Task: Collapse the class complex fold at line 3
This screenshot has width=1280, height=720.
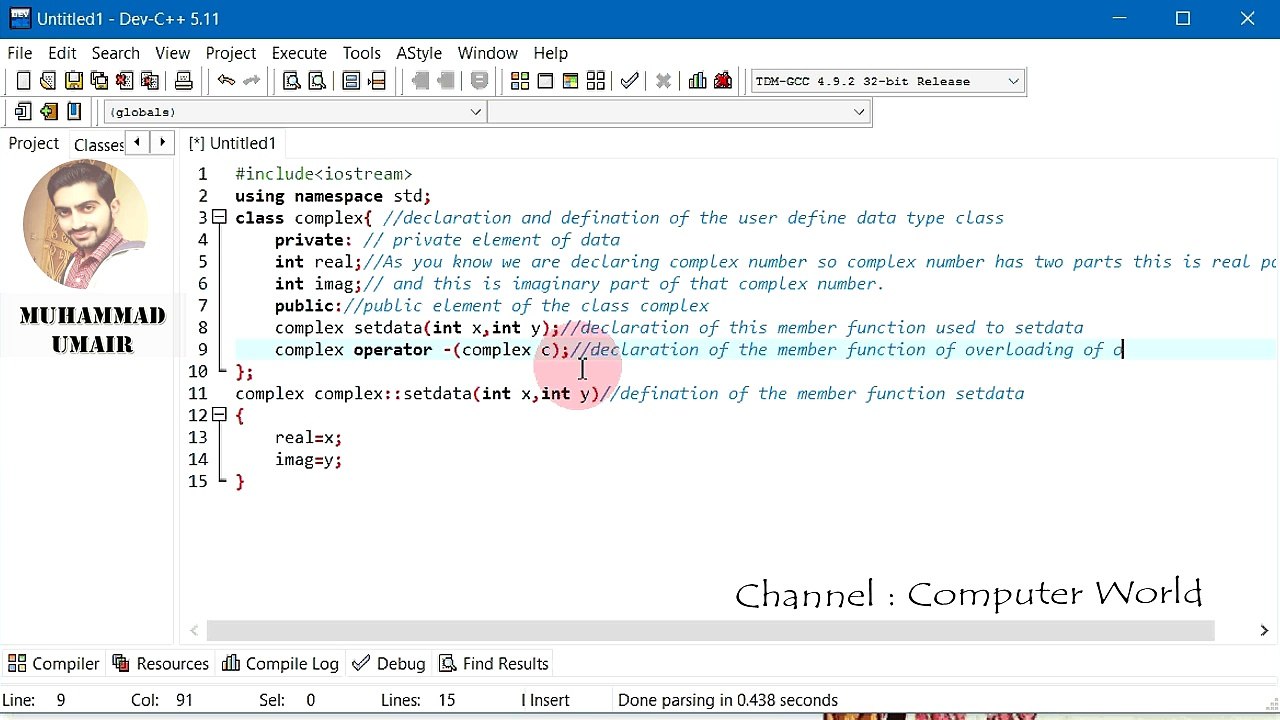Action: pos(219,217)
